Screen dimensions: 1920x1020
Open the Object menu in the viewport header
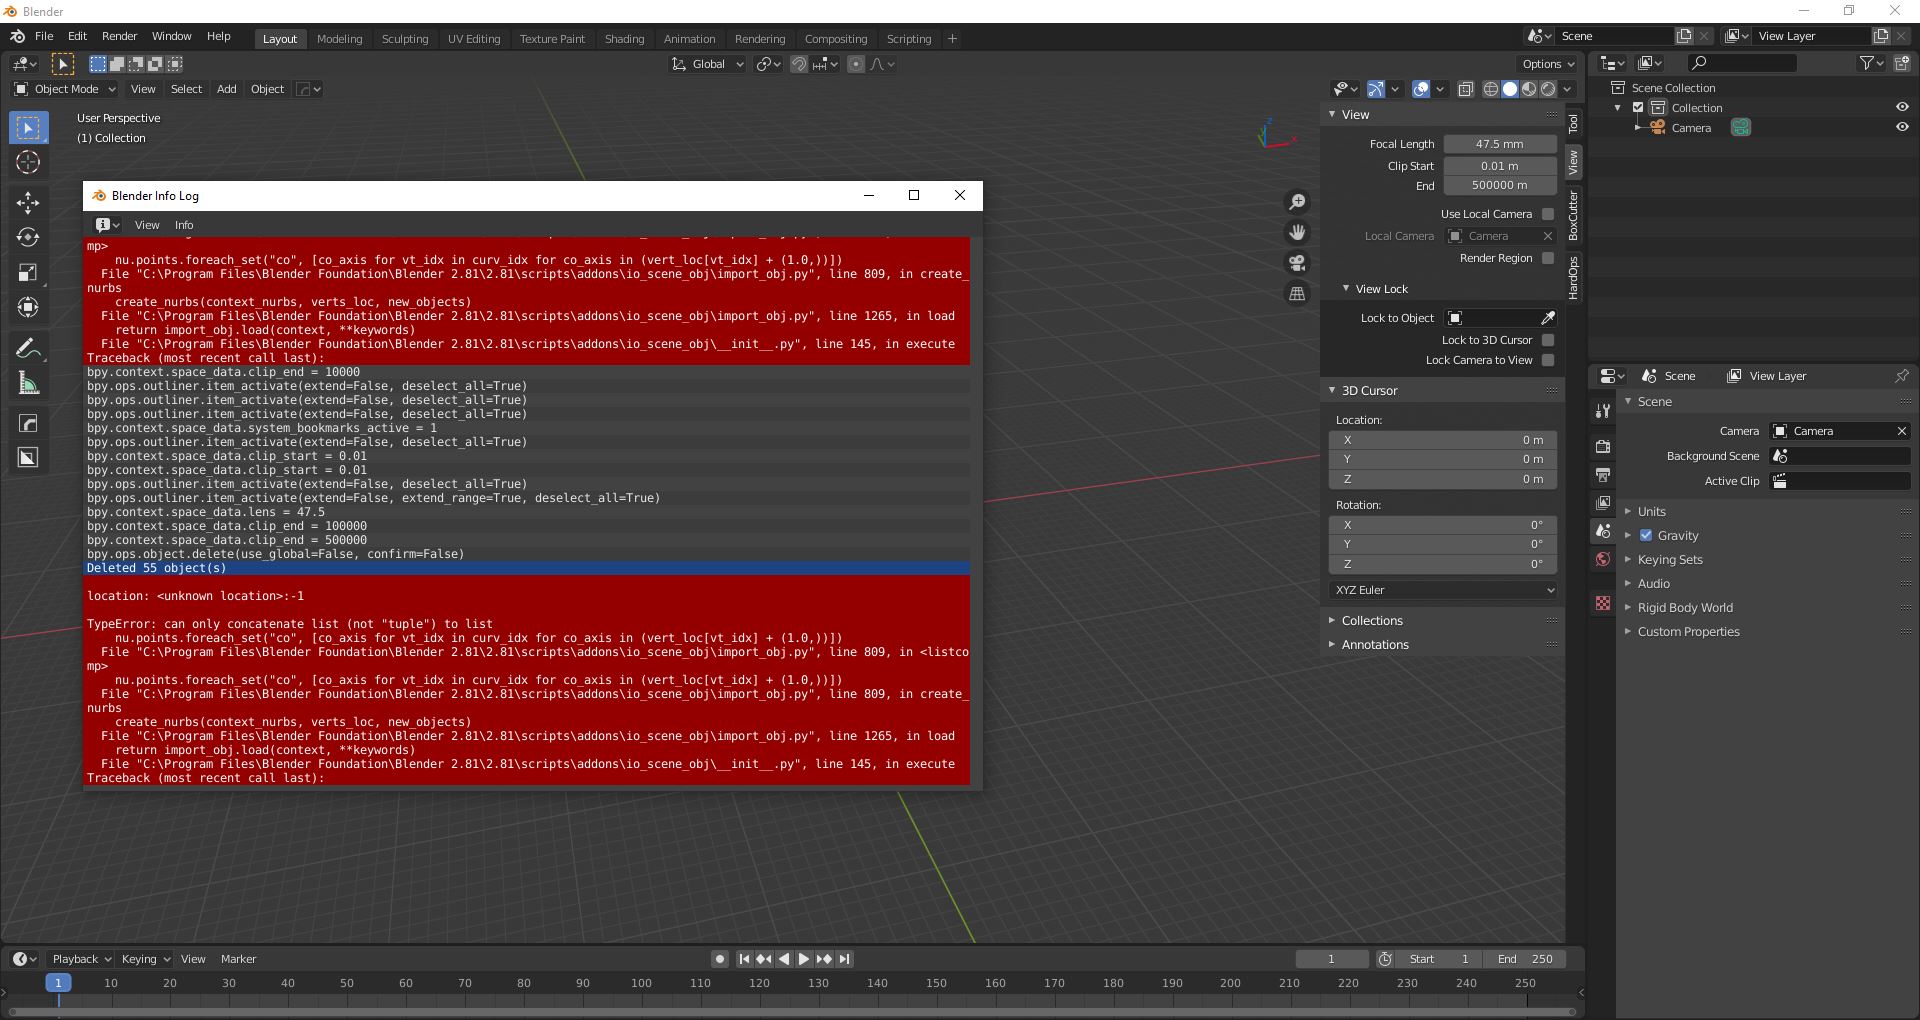(266, 89)
